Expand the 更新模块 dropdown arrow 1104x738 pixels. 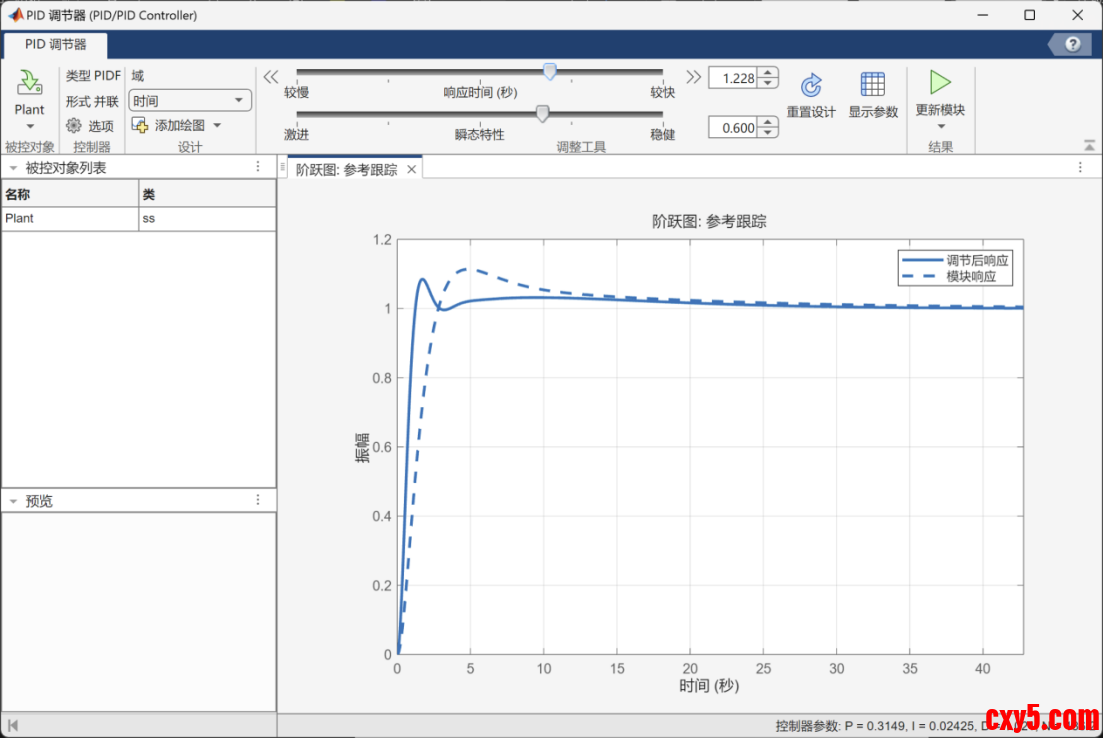click(x=940, y=126)
